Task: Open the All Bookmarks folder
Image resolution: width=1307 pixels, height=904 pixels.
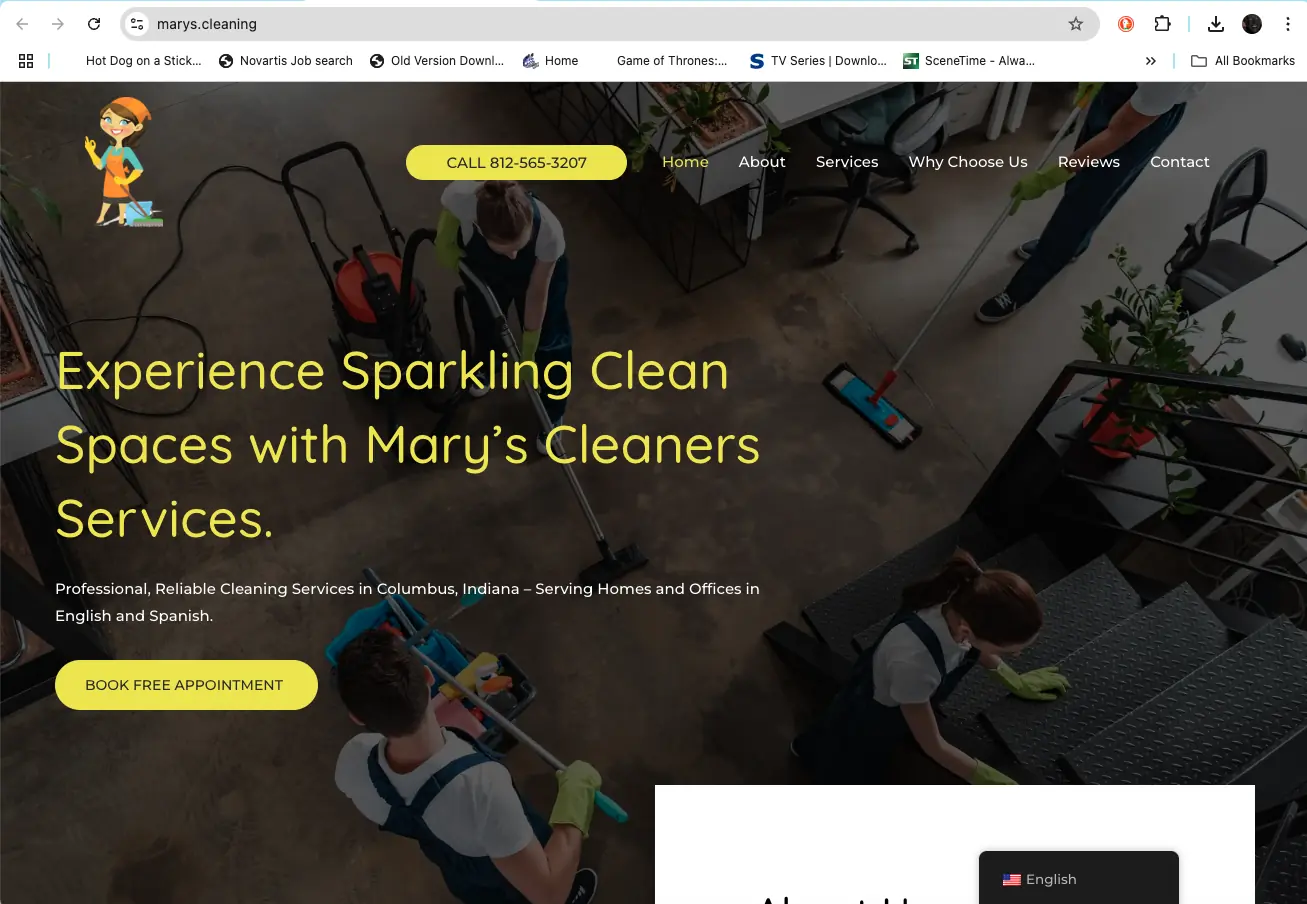Action: click(1243, 61)
